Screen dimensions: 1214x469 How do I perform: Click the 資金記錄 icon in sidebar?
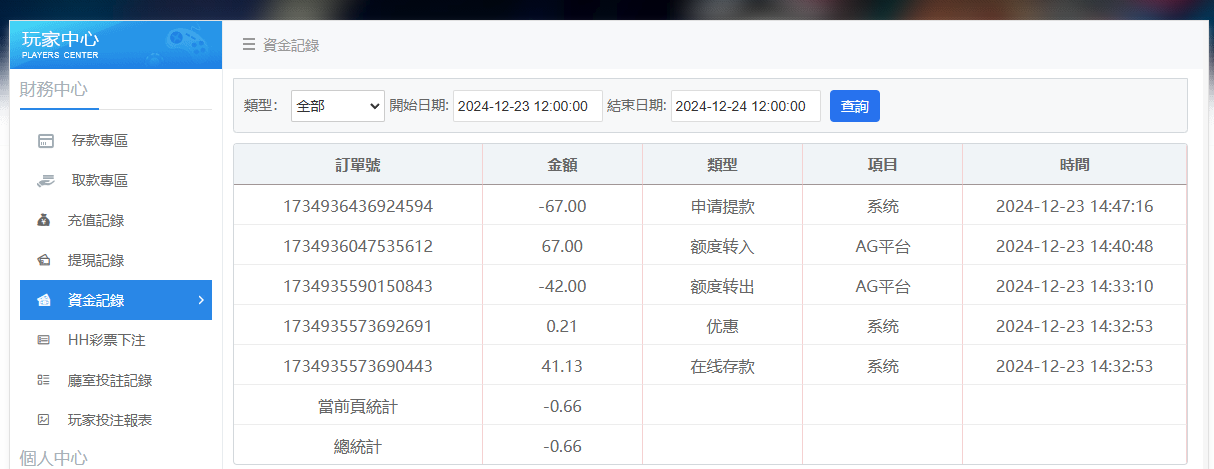click(45, 300)
